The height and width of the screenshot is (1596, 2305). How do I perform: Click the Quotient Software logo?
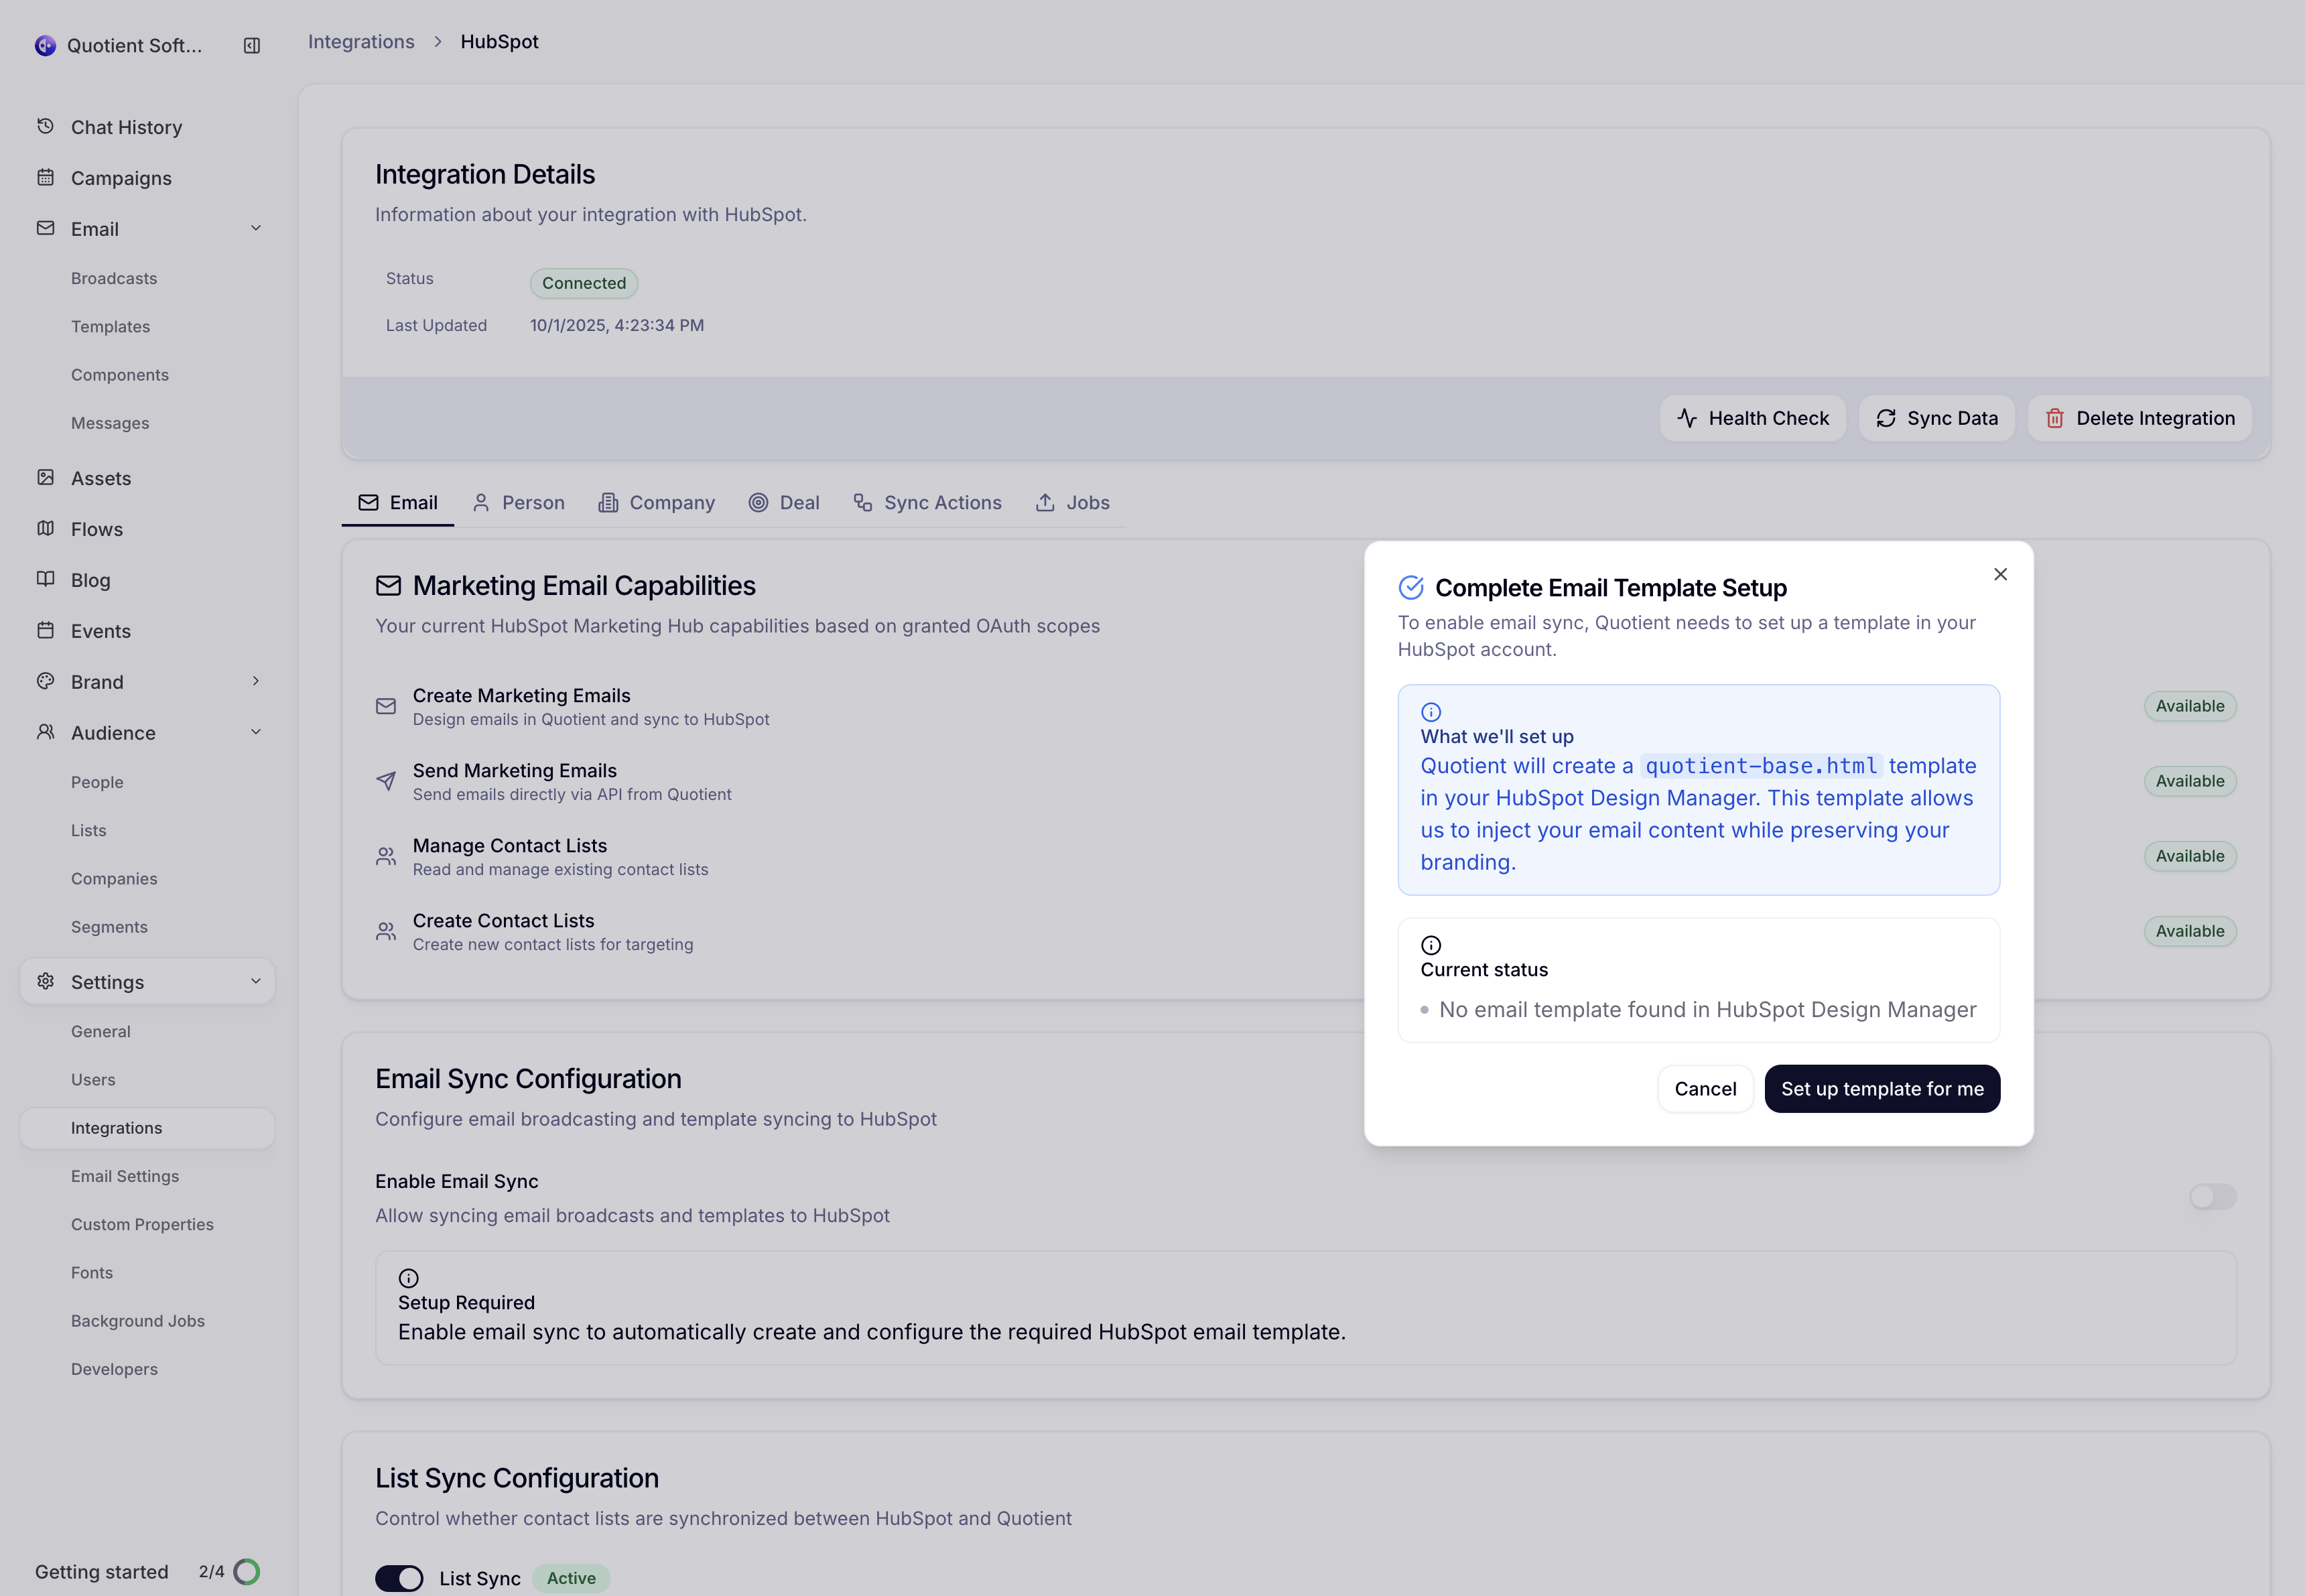point(45,44)
